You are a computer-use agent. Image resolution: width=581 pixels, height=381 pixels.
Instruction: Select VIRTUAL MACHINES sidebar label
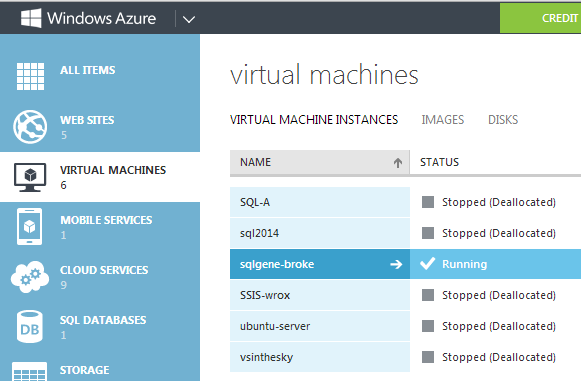pyautogui.click(x=113, y=170)
